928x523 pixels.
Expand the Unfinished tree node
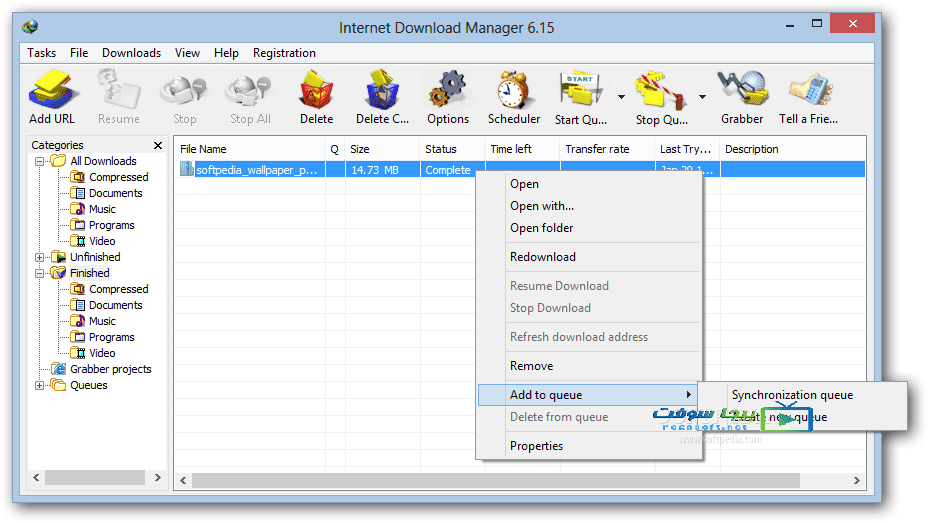[x=39, y=257]
